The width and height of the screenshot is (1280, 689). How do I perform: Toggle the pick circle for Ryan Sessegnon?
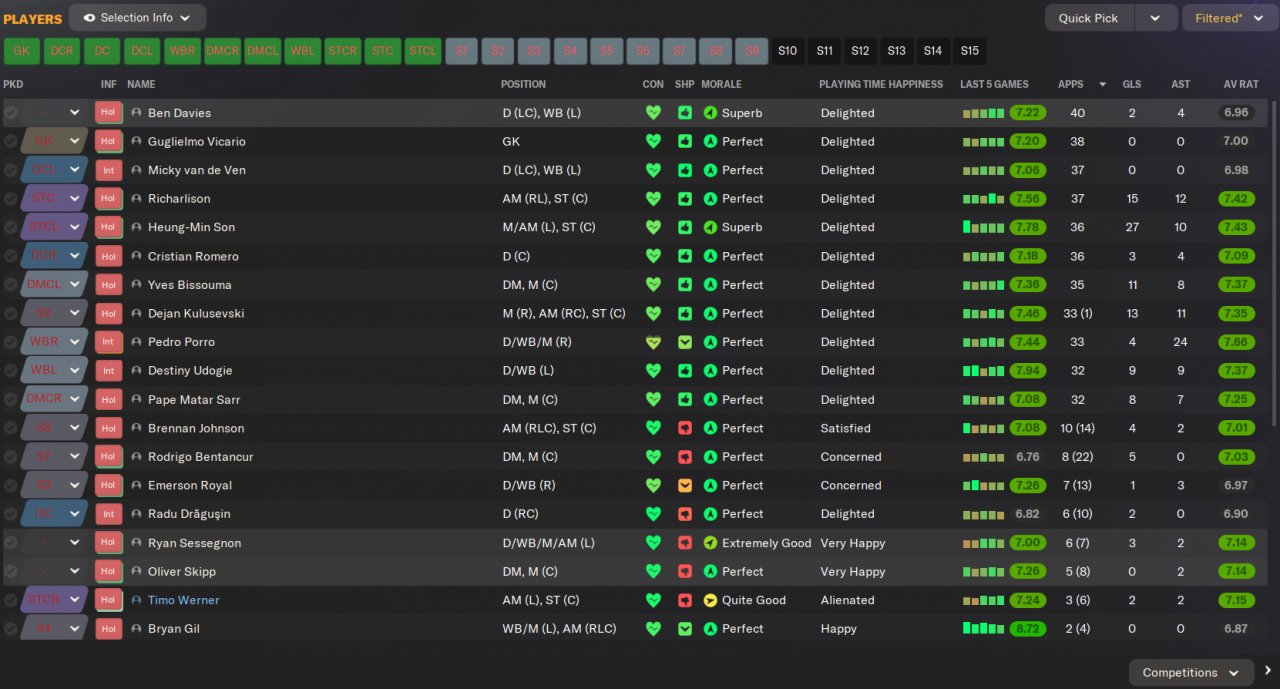coord(11,543)
